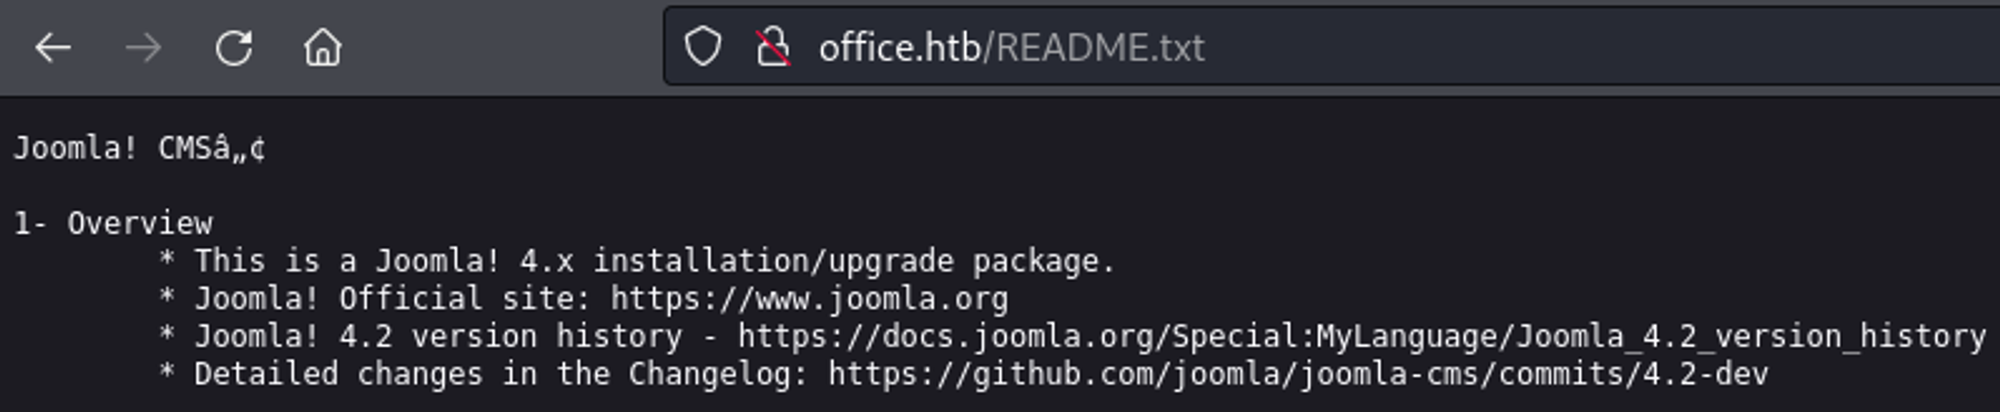The image size is (2000, 412).
Task: Show the insecure connection padlock info
Action: (772, 47)
